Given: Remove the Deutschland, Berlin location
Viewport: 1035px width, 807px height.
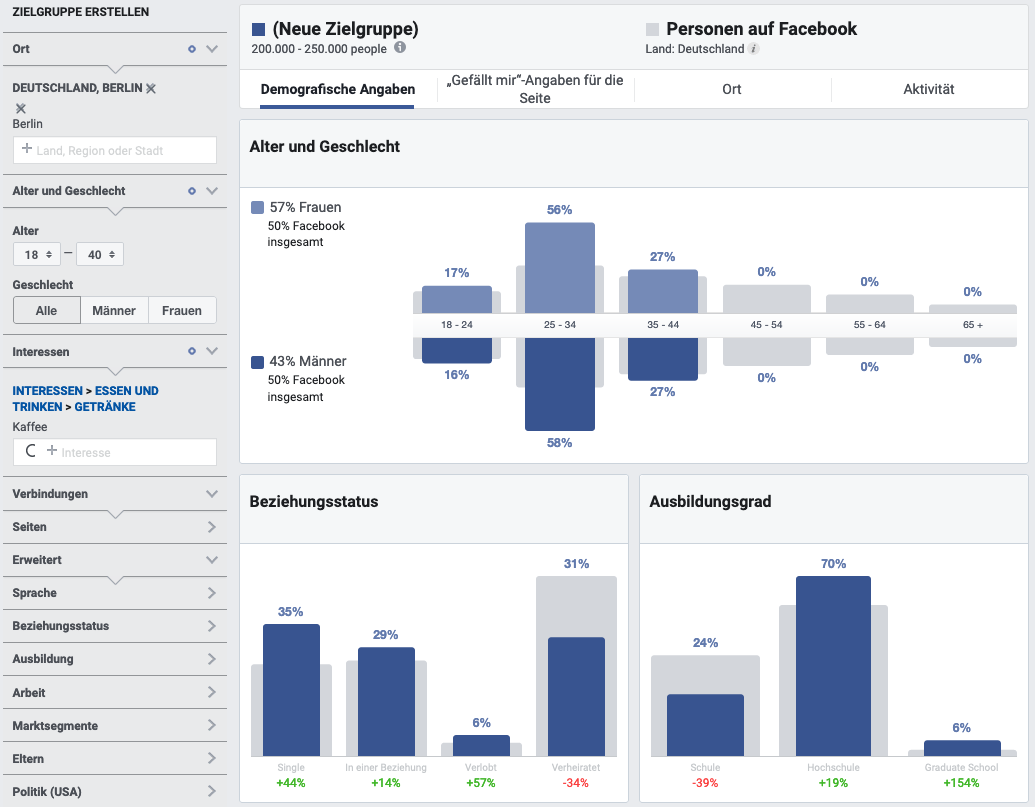Looking at the screenshot, I should [x=151, y=88].
